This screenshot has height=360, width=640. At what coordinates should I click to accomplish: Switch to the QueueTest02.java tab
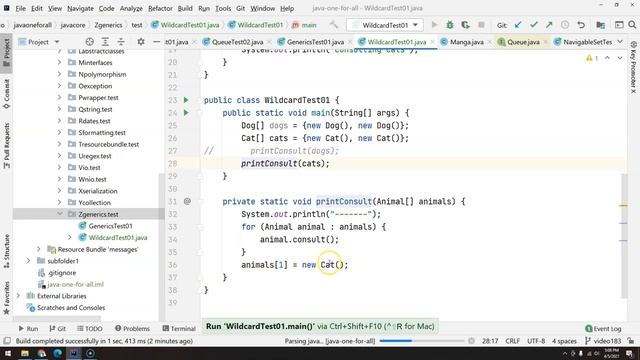pyautogui.click(x=237, y=42)
